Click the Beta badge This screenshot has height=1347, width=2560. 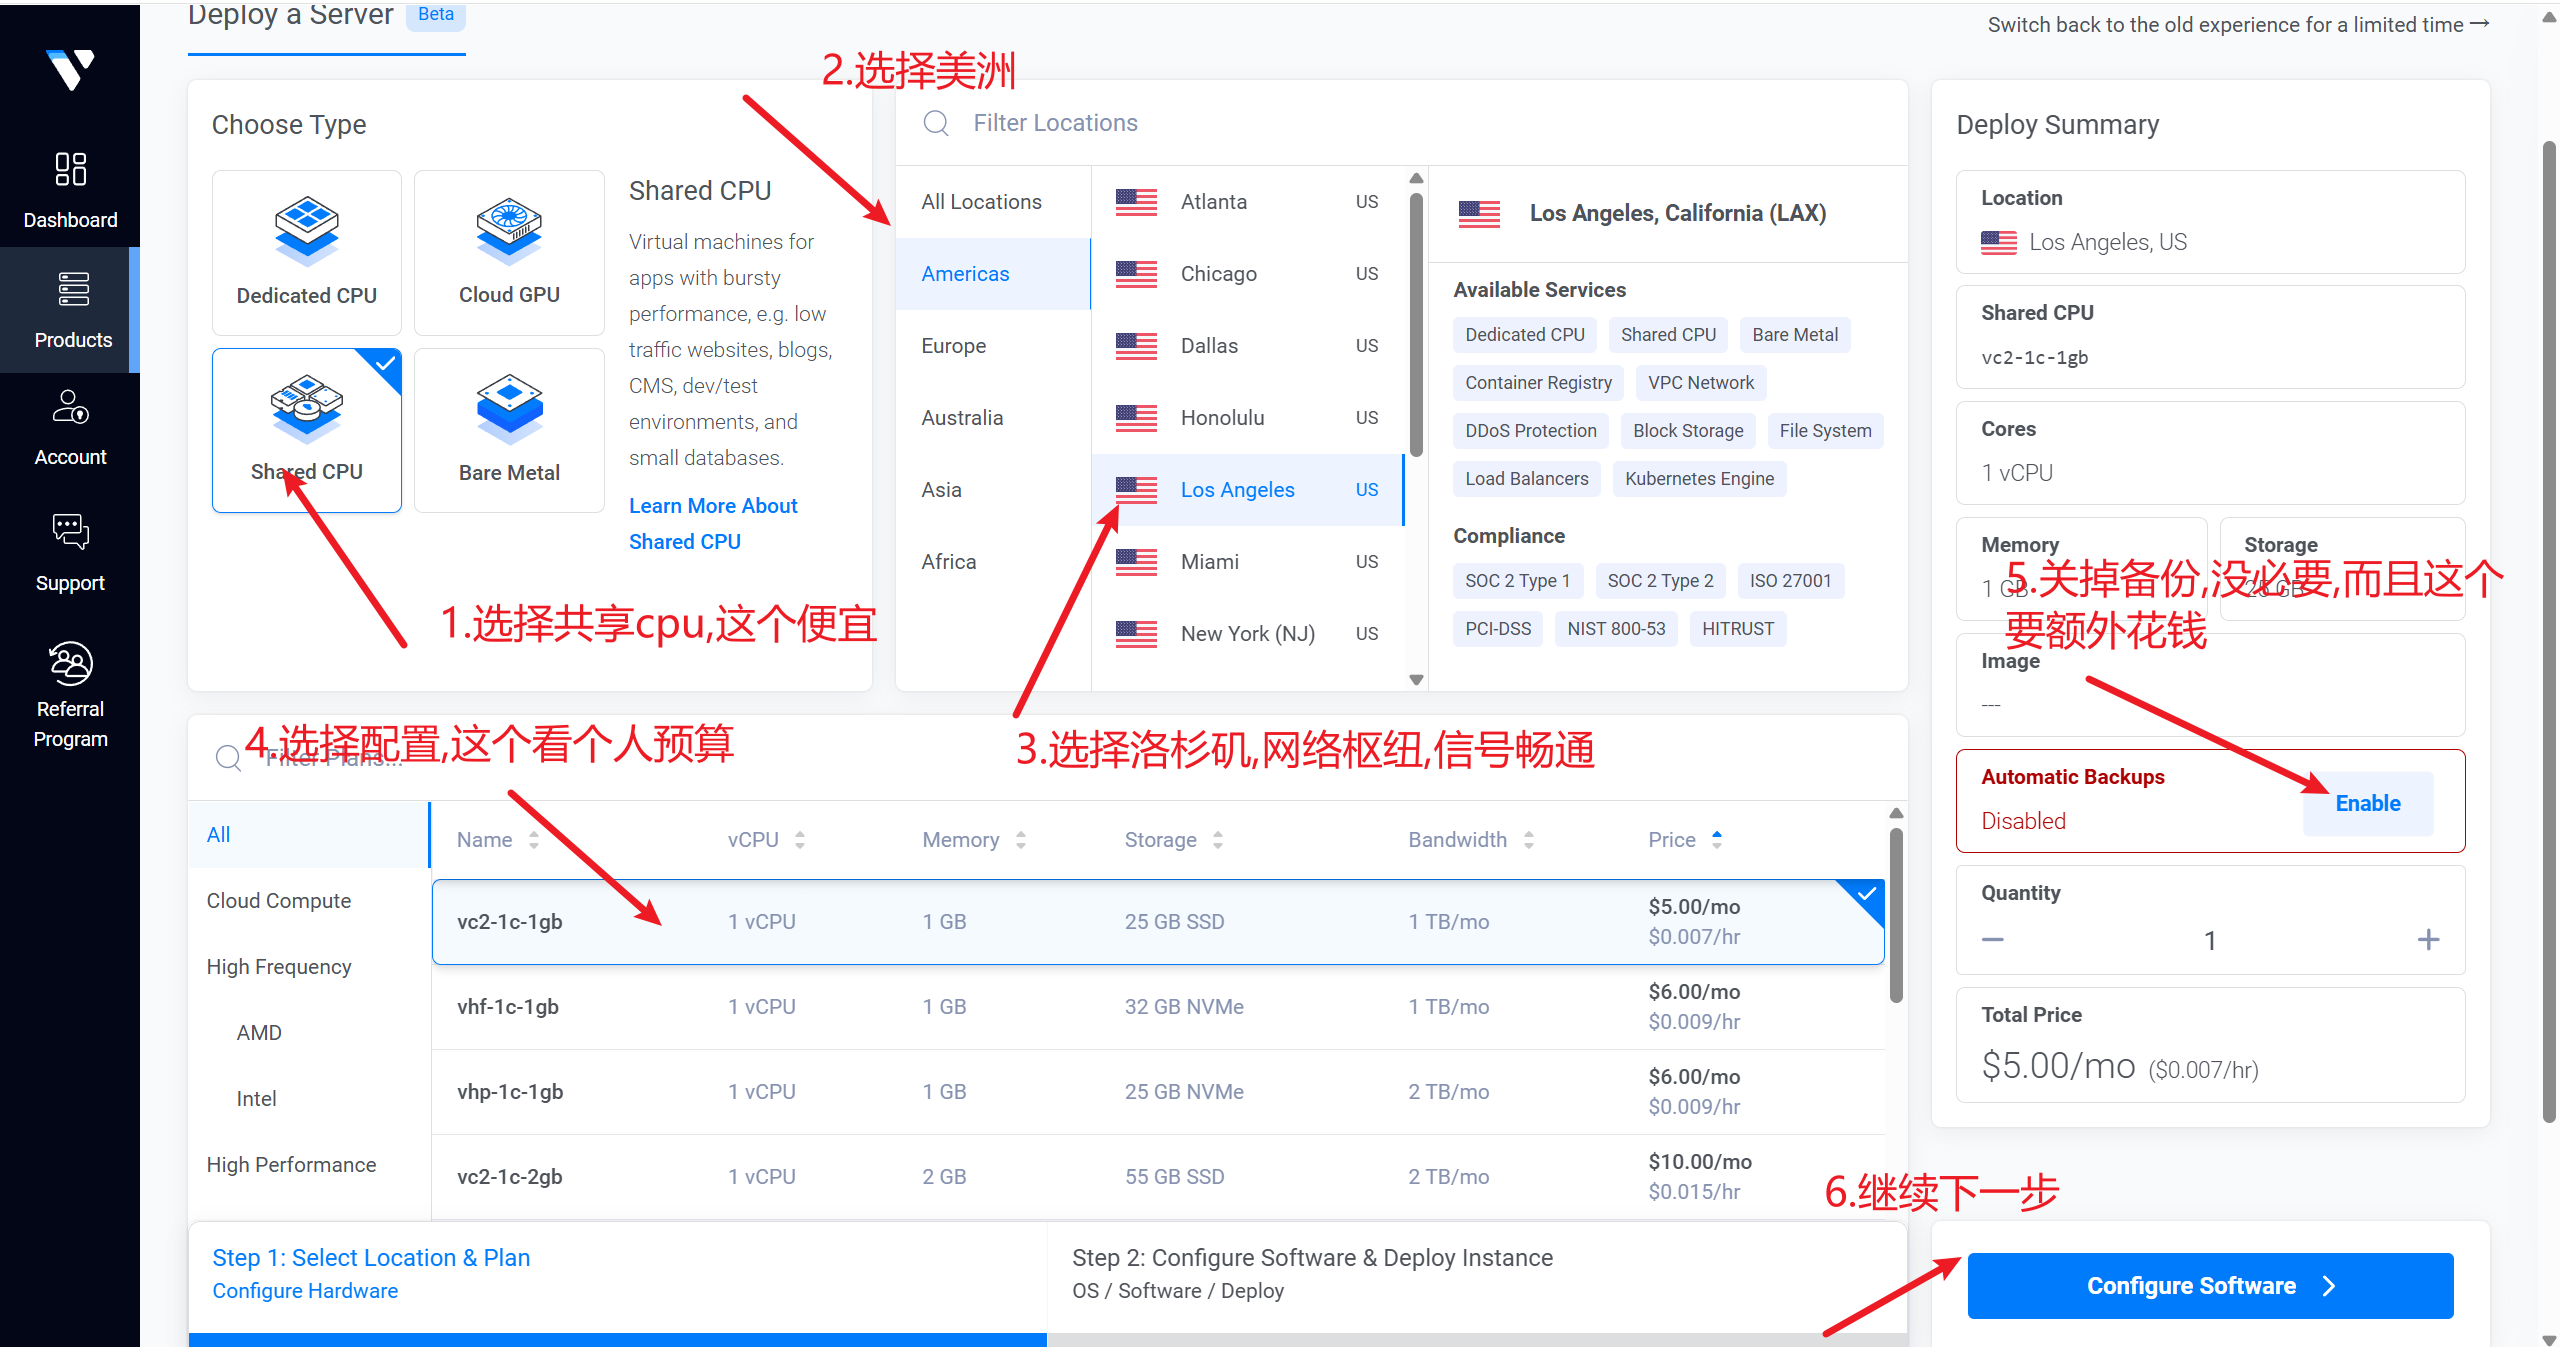436,15
